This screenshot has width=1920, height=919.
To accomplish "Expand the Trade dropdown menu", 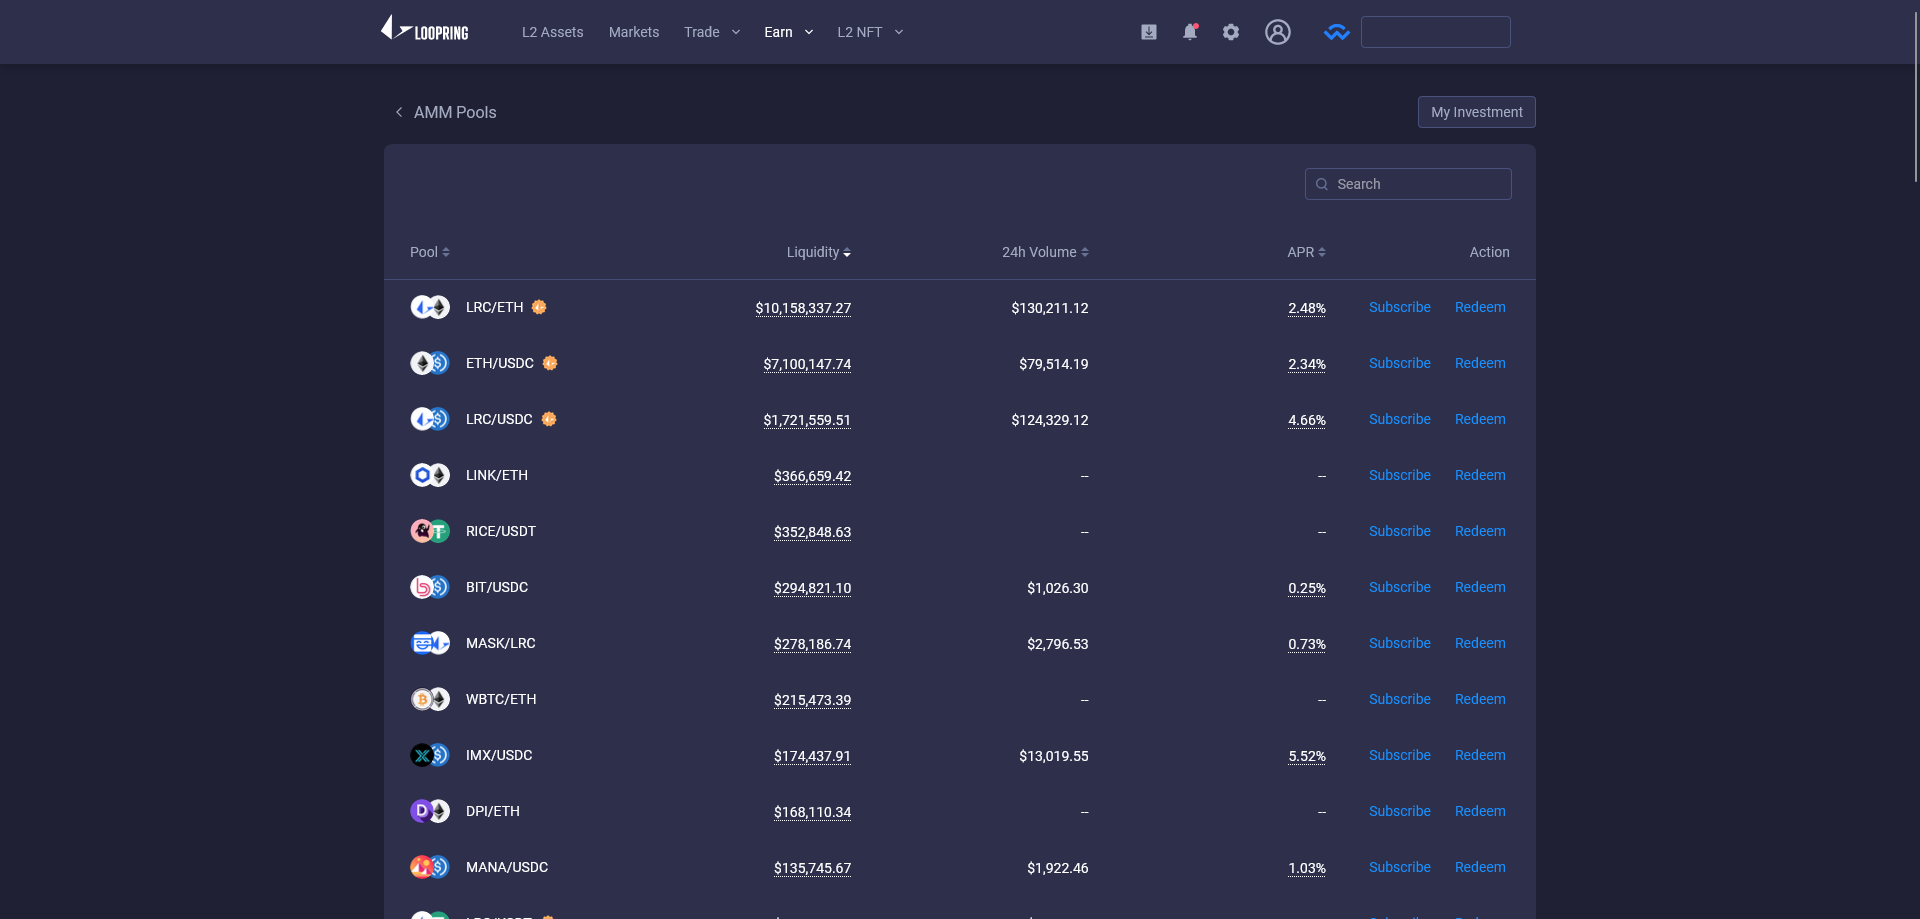I will coord(712,32).
